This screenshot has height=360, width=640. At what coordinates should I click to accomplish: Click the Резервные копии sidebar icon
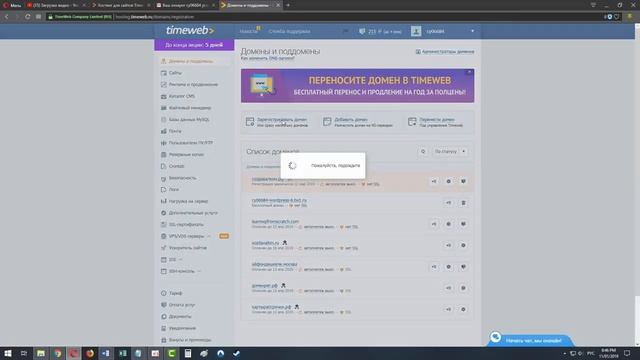coord(164,155)
